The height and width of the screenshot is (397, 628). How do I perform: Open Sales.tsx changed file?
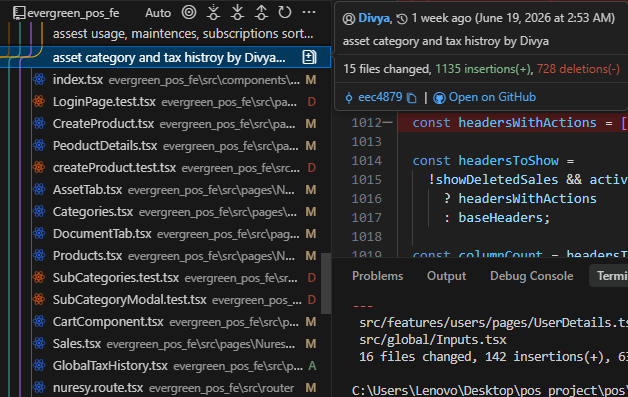[176, 344]
